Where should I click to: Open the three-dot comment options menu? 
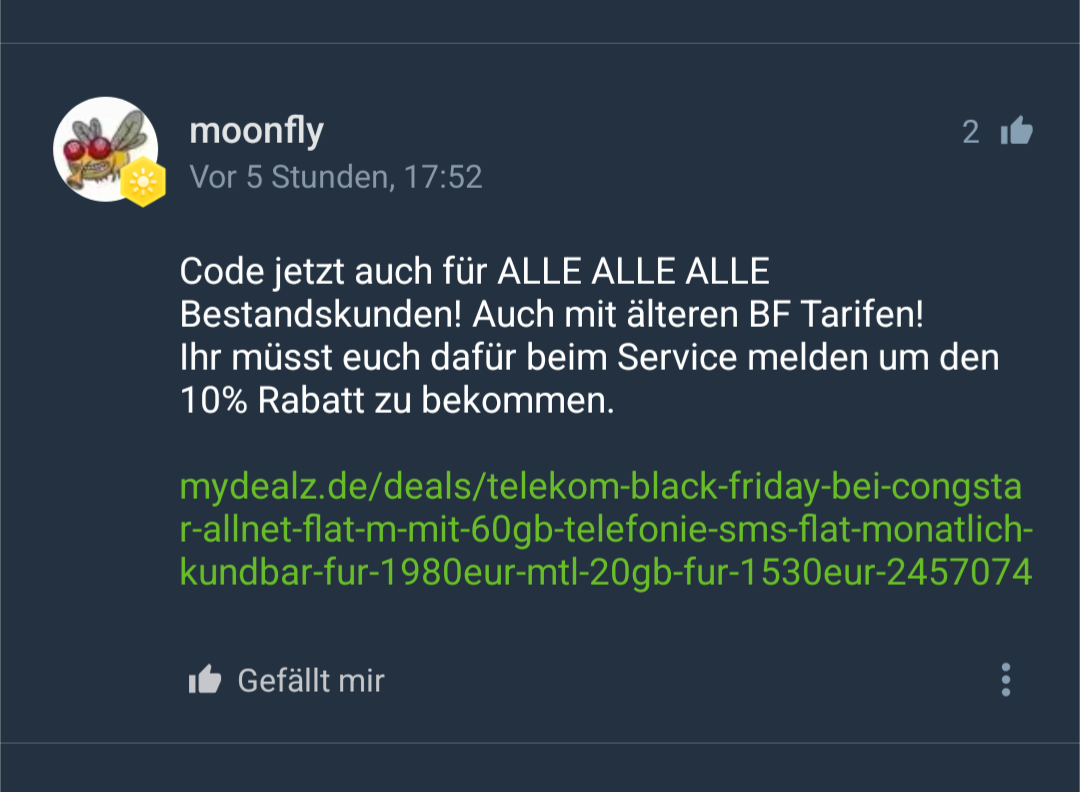pyautogui.click(x=1006, y=680)
